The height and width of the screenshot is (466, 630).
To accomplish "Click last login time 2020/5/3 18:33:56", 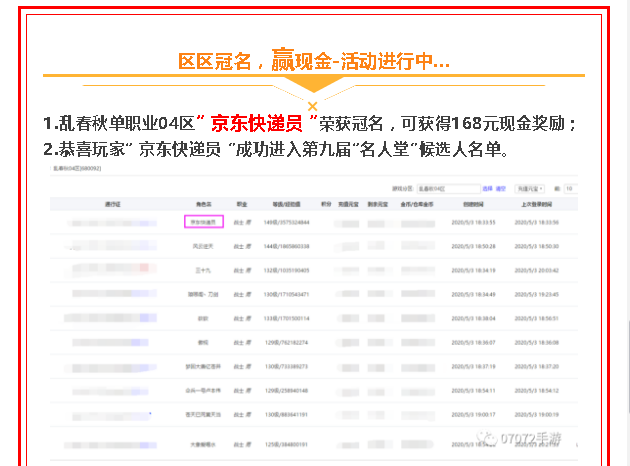I will tap(537, 222).
